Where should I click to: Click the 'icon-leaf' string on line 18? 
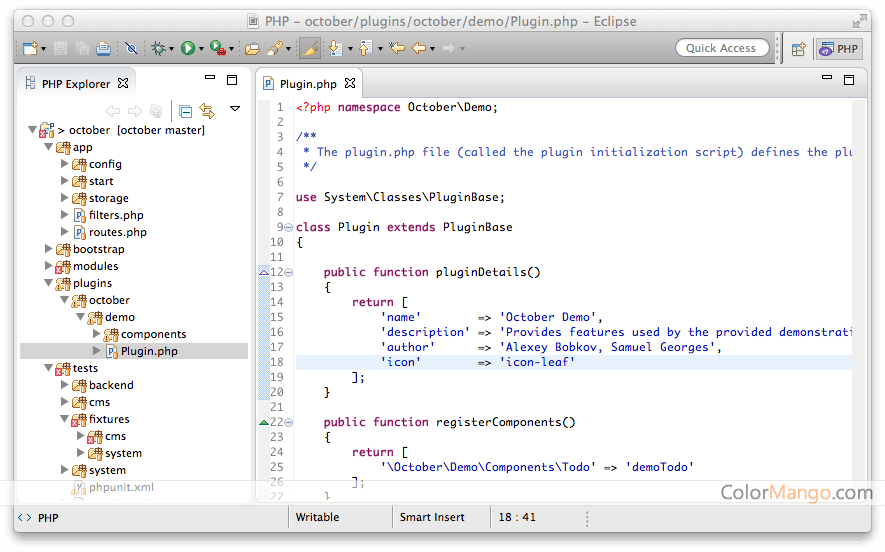click(537, 362)
